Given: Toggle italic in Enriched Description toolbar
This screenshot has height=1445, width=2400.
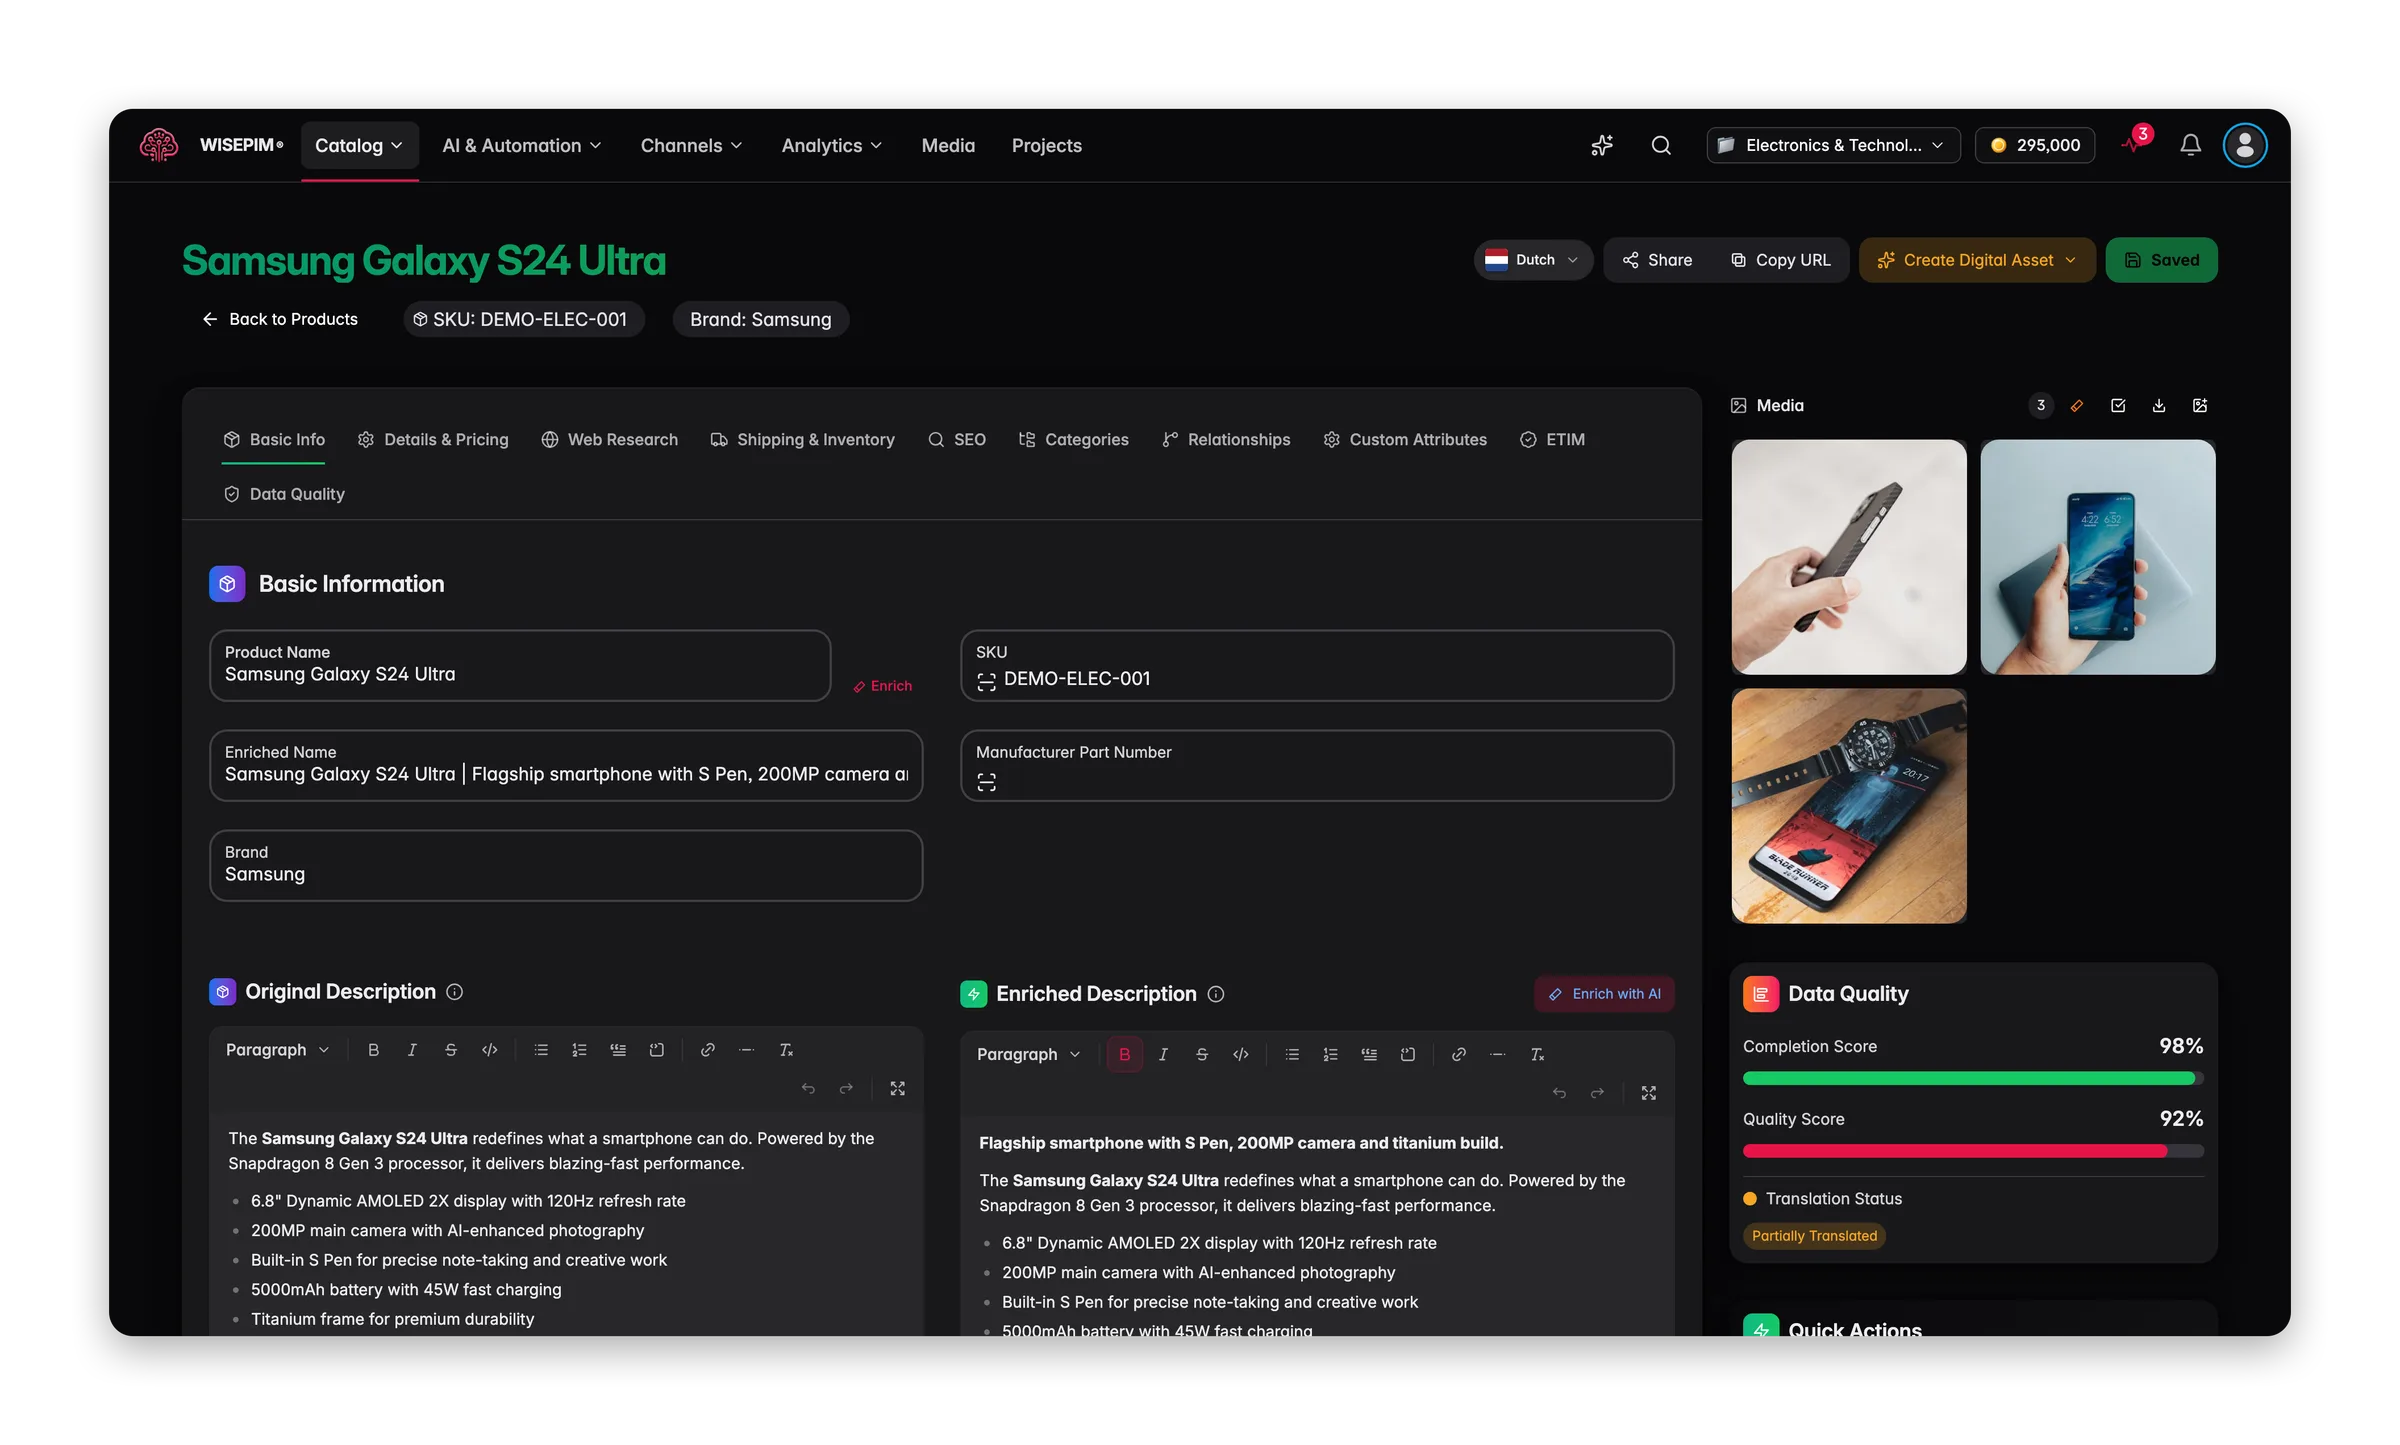Looking at the screenshot, I should tap(1163, 1055).
